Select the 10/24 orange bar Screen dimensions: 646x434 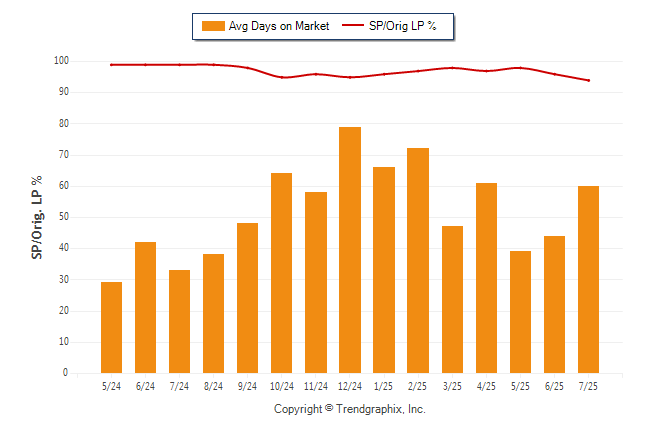[281, 273]
